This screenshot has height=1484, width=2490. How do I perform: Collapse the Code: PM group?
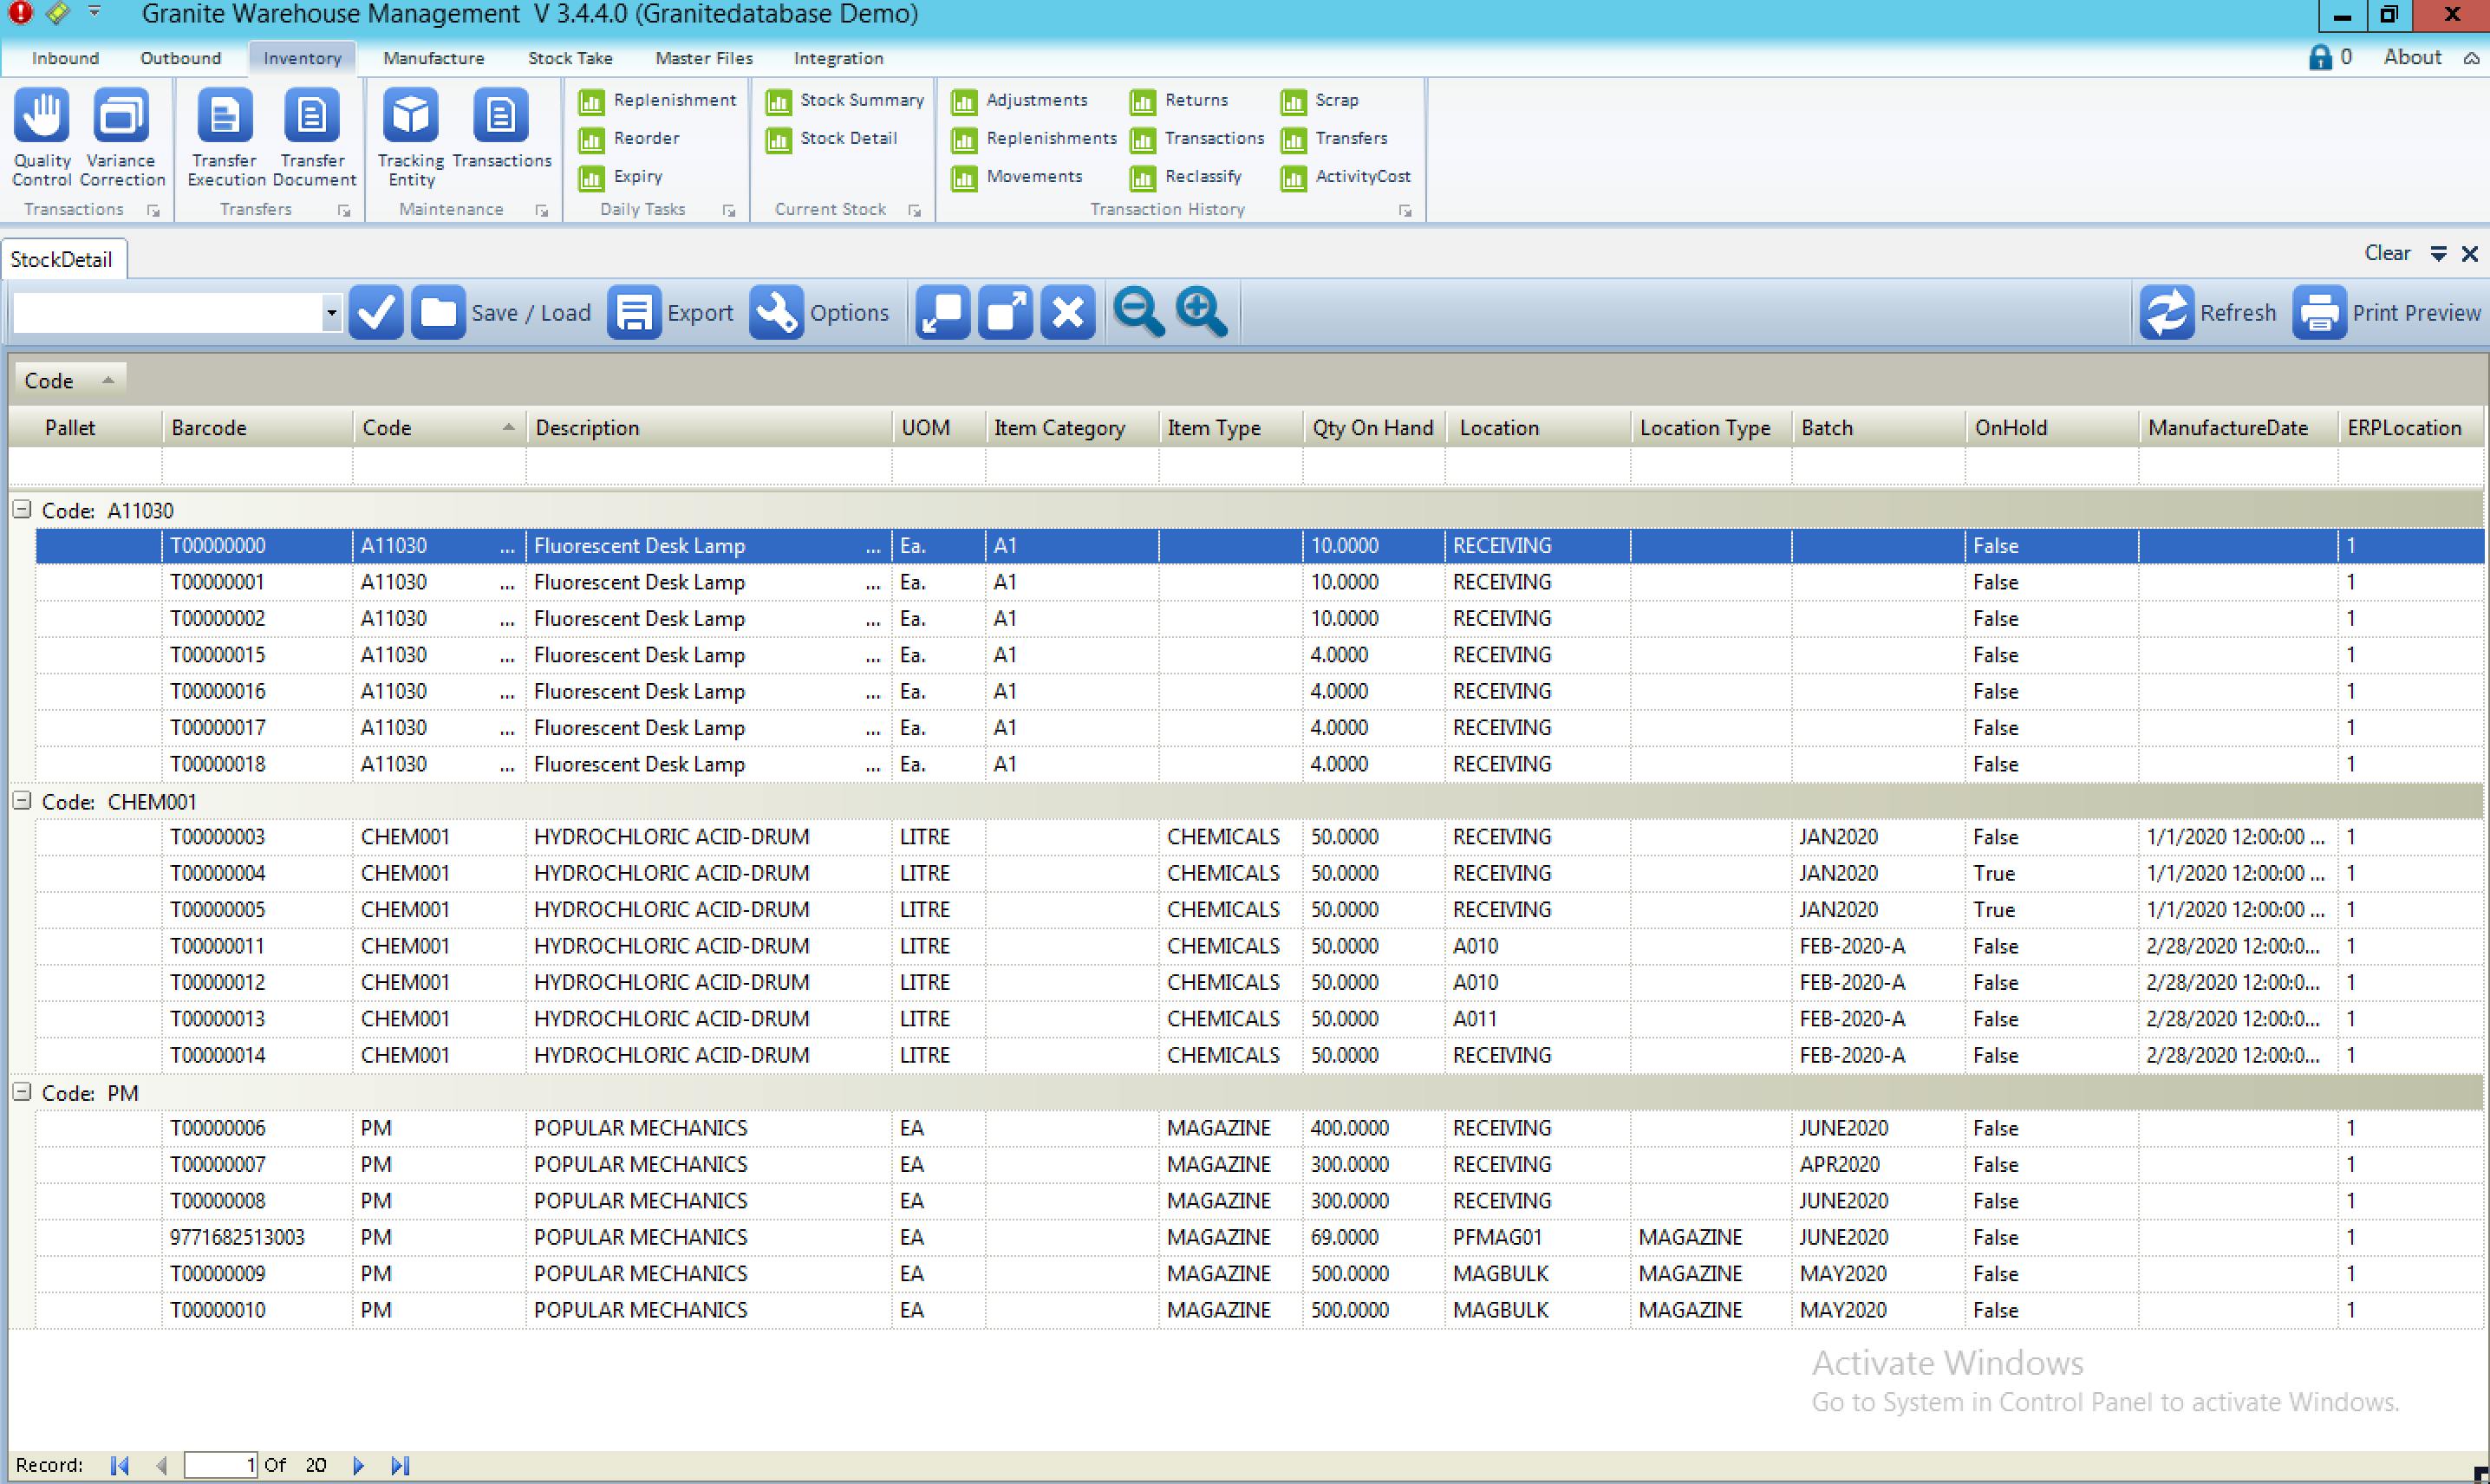click(x=22, y=1092)
